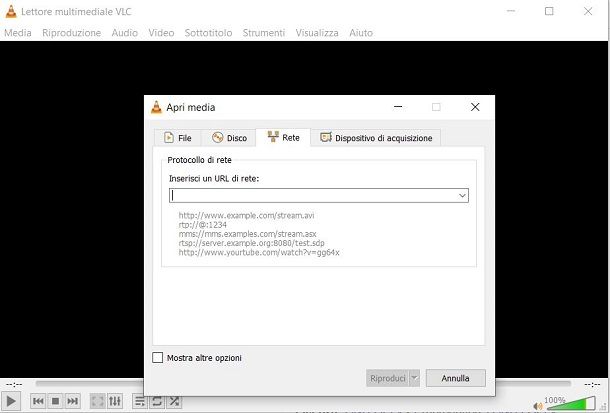Expand the Riproduci dropdown arrow

[x=414, y=378]
